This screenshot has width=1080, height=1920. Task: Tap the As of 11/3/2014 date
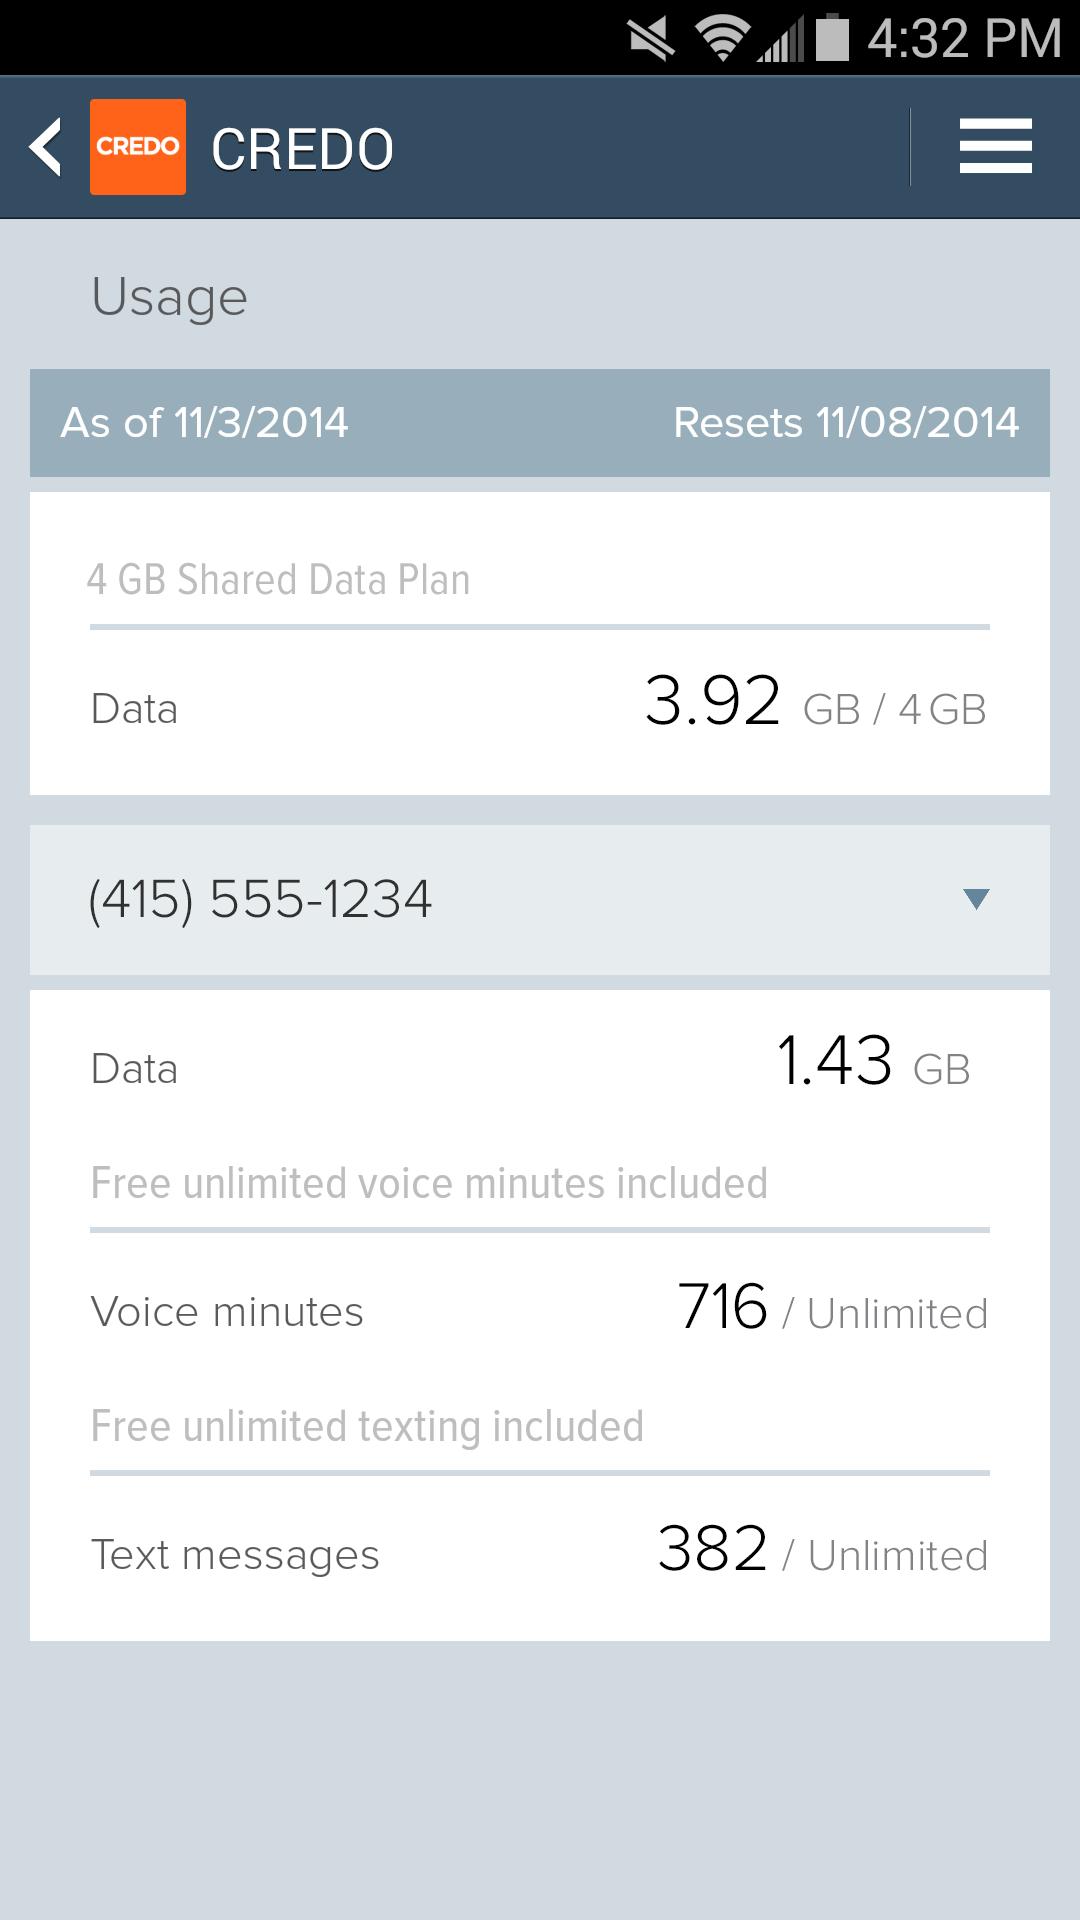click(205, 422)
